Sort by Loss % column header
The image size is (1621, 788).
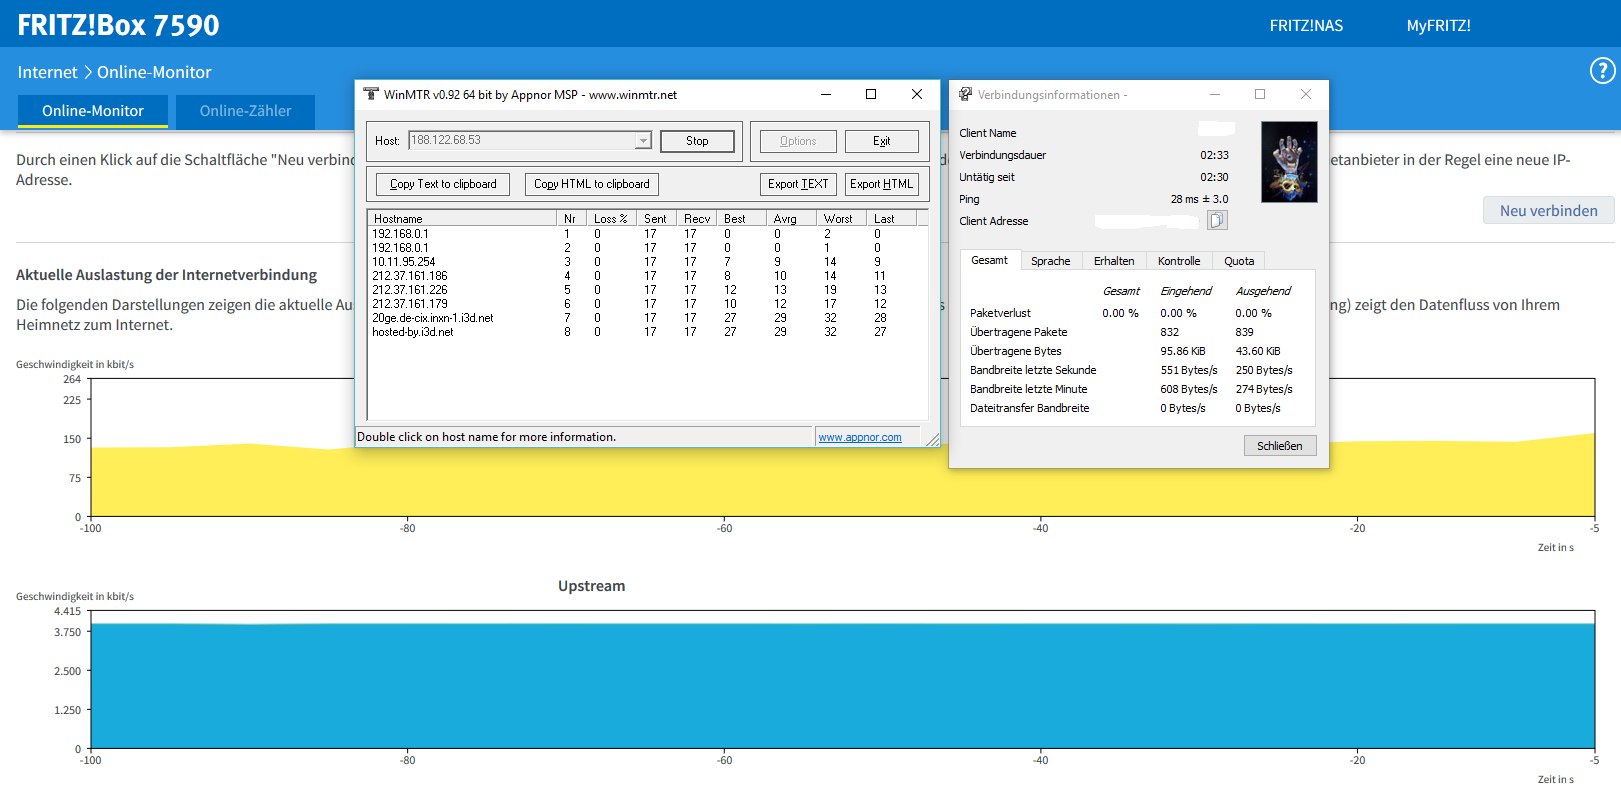[x=611, y=218]
